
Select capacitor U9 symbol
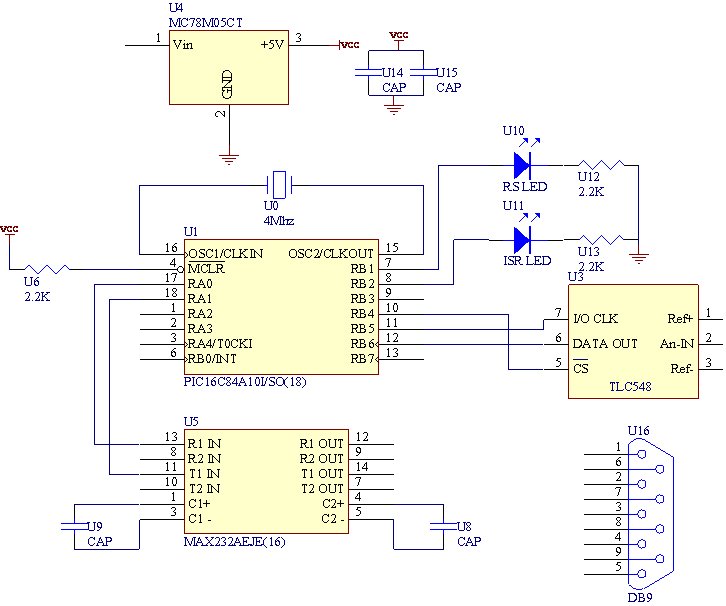[75, 526]
